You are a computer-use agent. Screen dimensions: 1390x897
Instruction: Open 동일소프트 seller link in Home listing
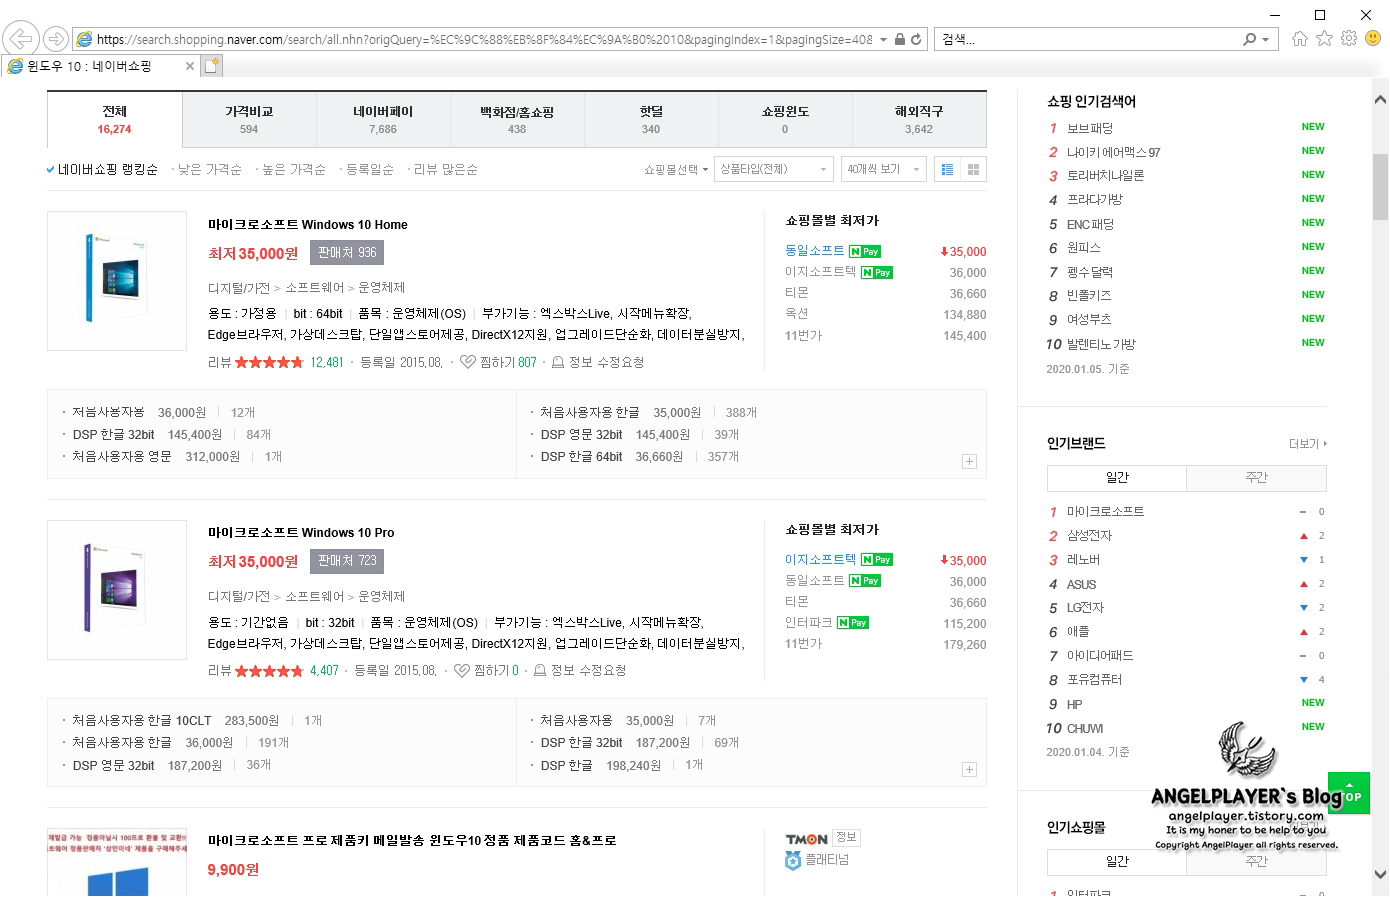(x=815, y=251)
